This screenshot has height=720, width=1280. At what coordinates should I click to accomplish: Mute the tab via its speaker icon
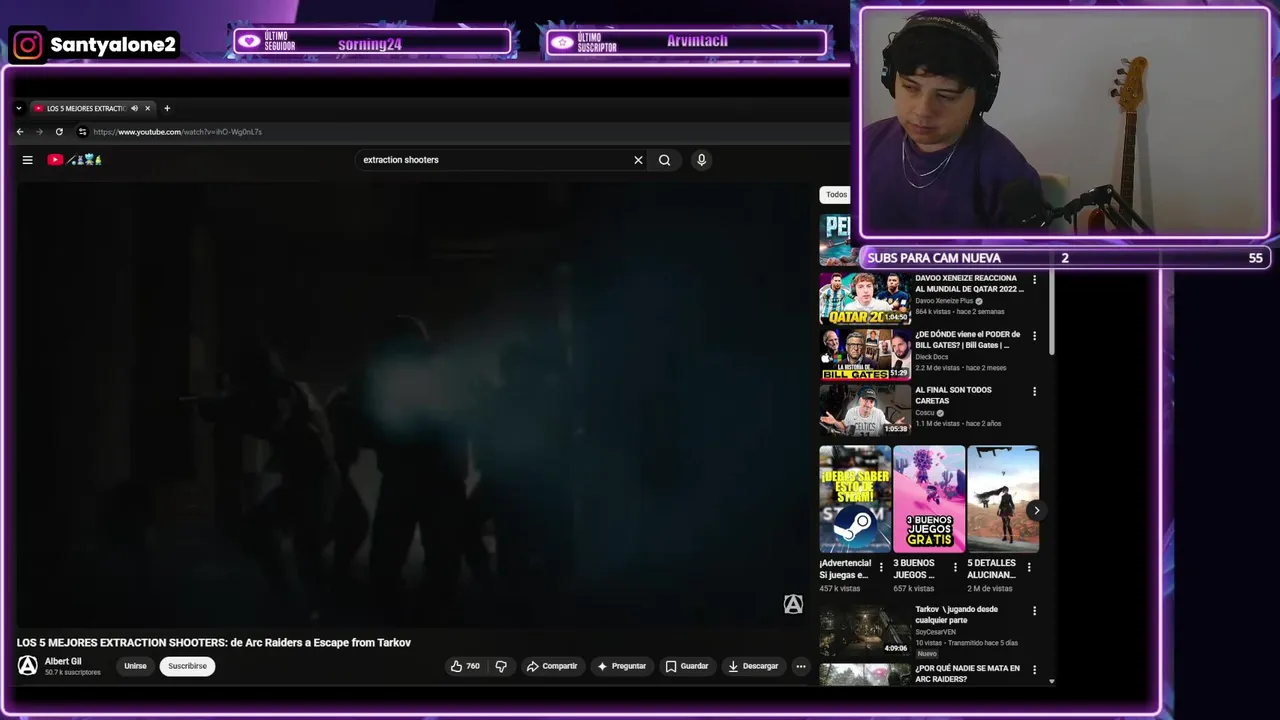click(134, 108)
